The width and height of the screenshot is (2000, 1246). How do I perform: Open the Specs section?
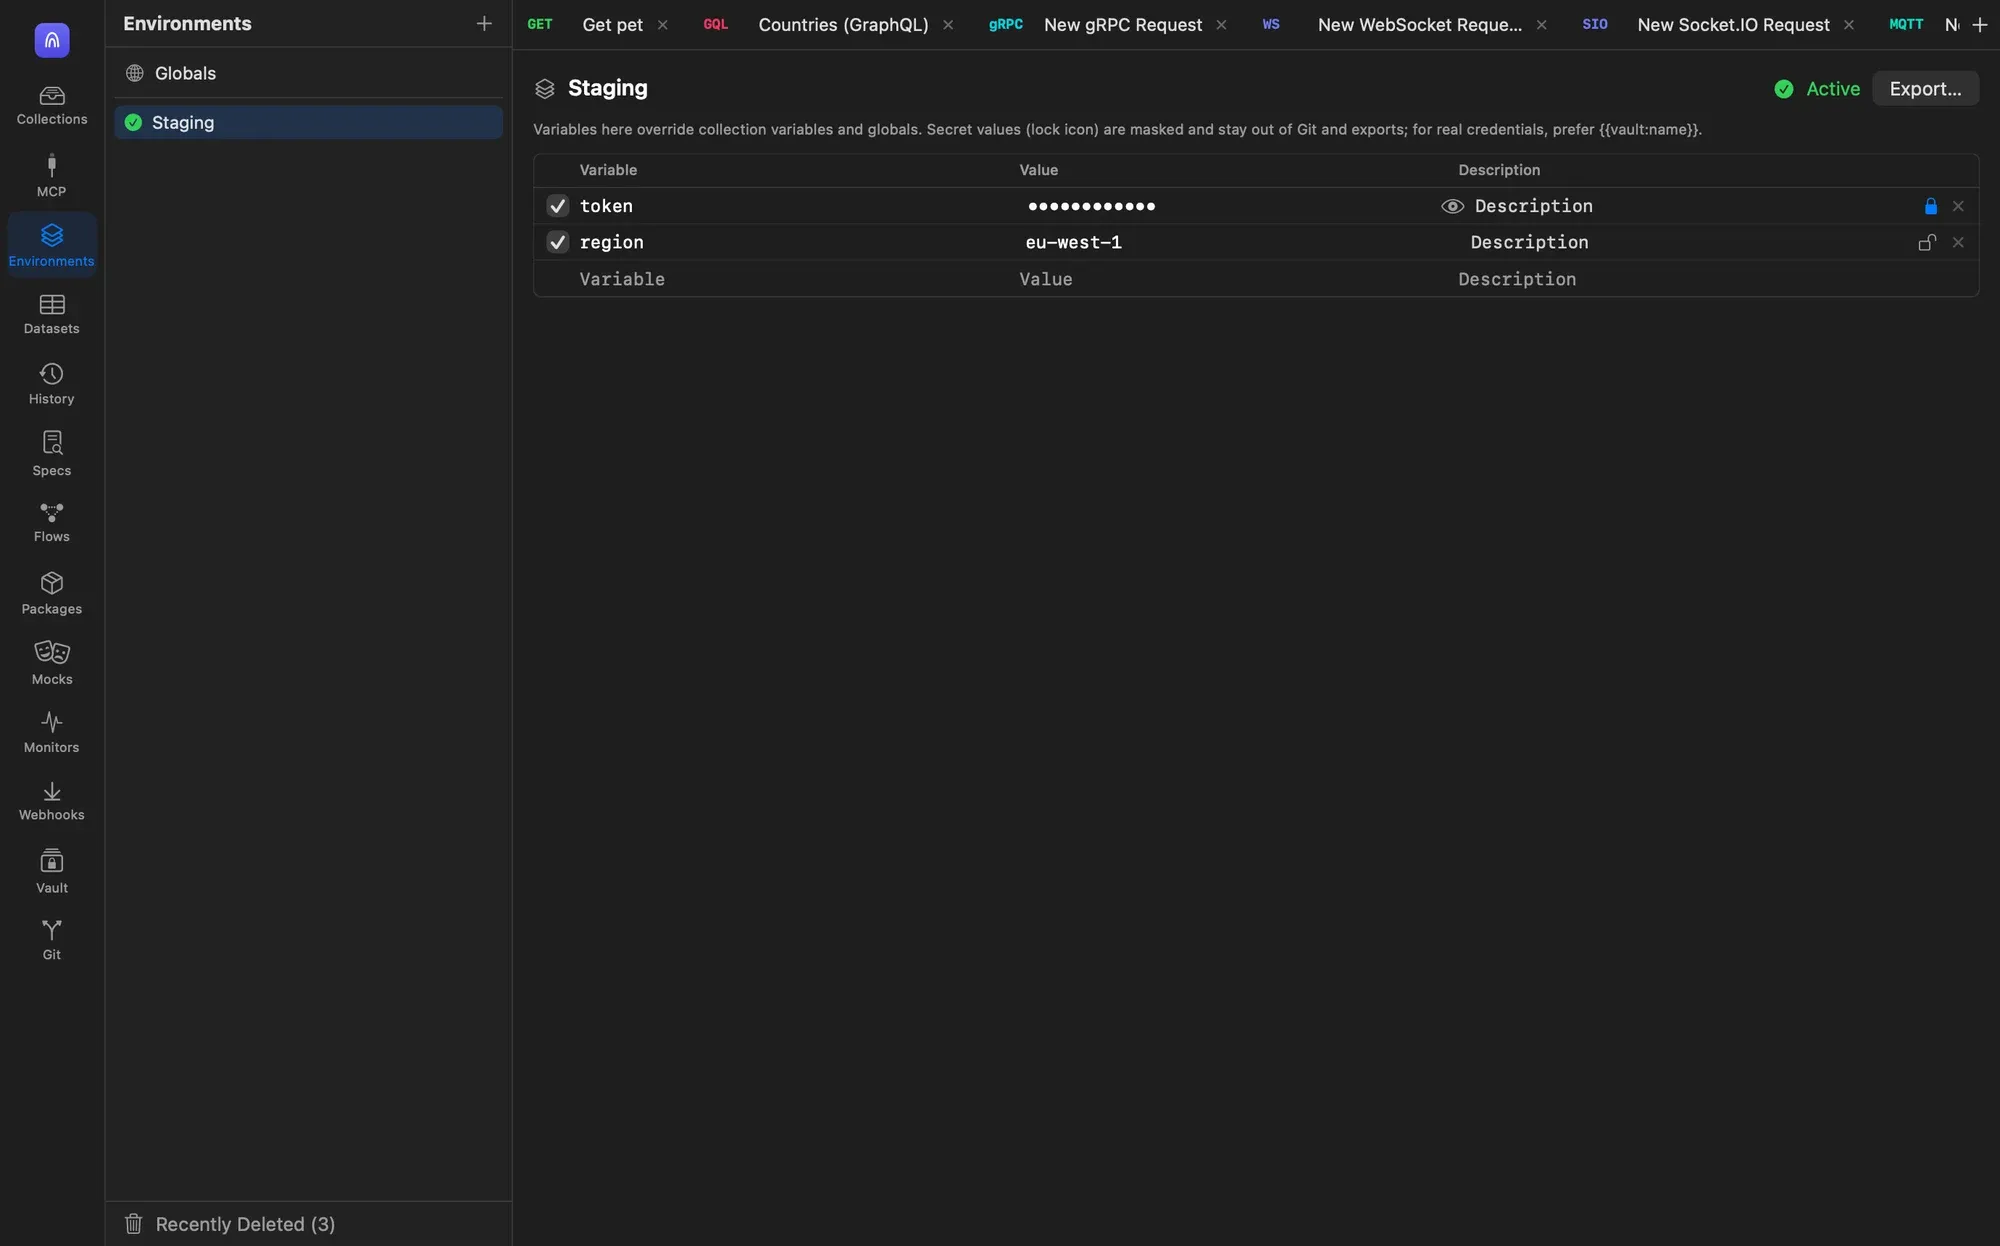(x=52, y=454)
